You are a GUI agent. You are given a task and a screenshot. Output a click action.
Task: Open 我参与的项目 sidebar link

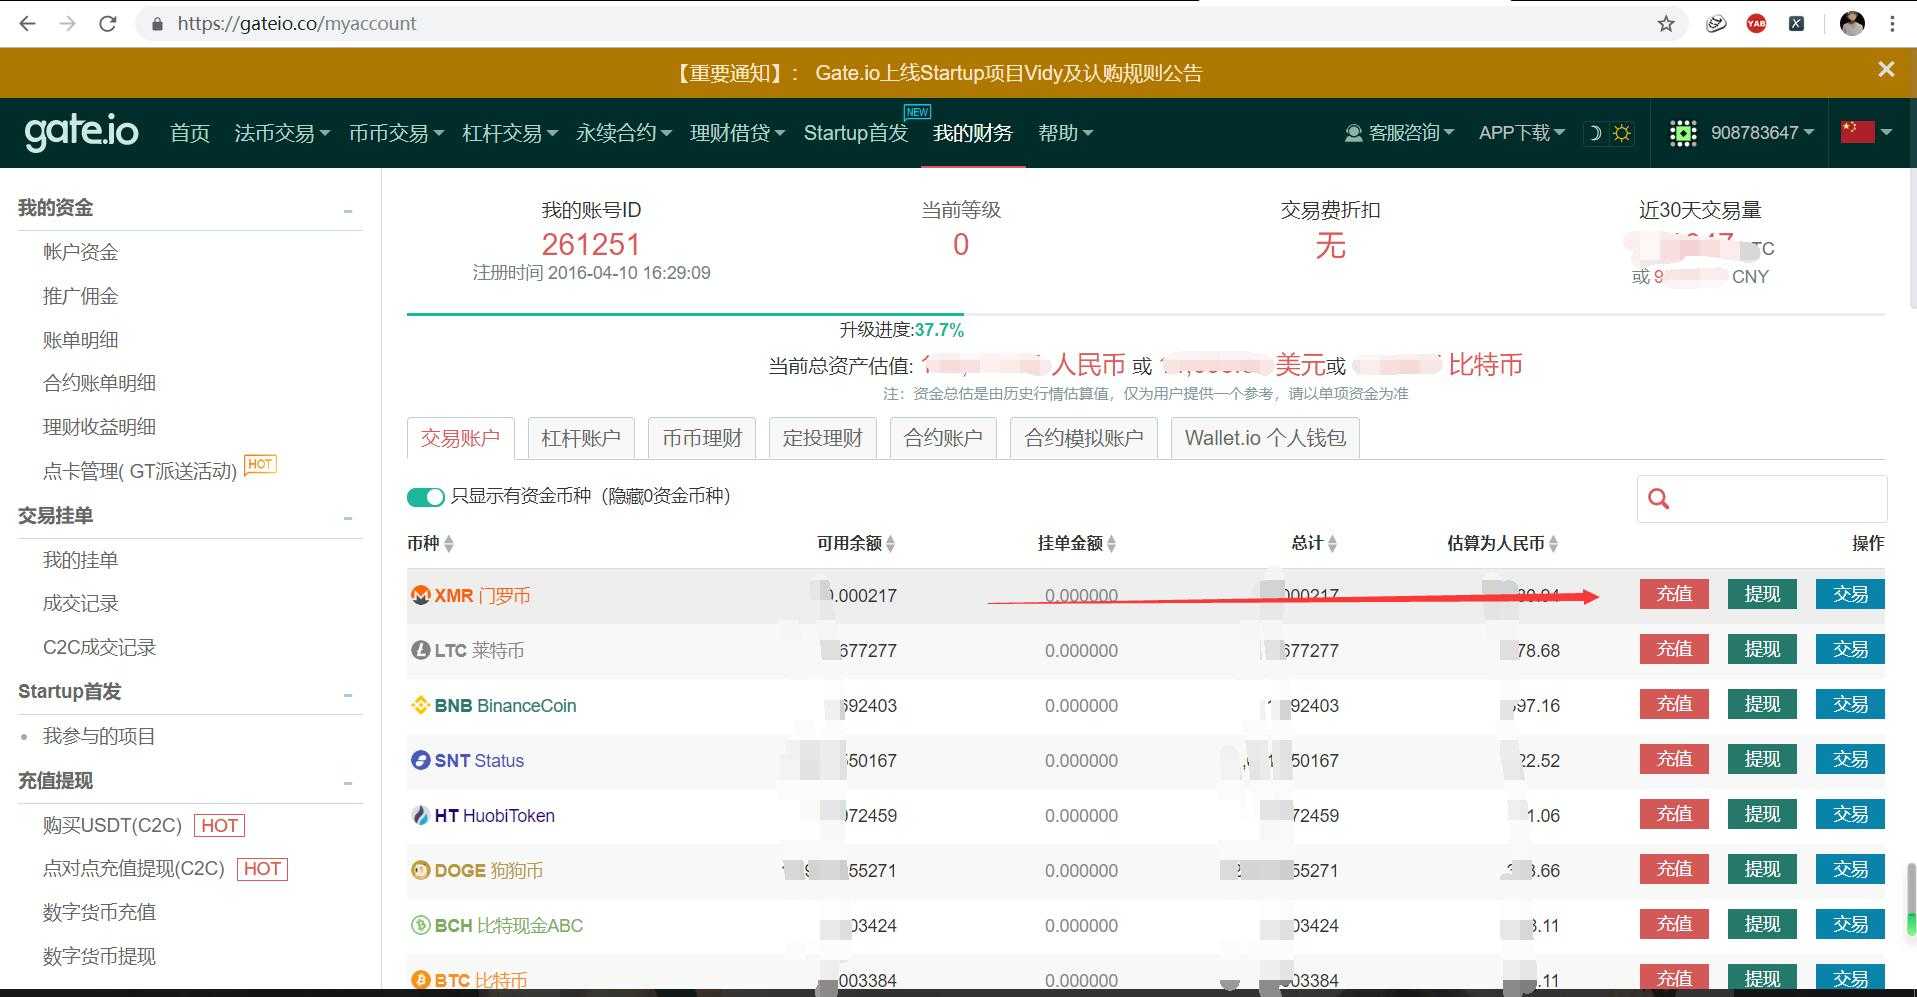[x=99, y=737]
